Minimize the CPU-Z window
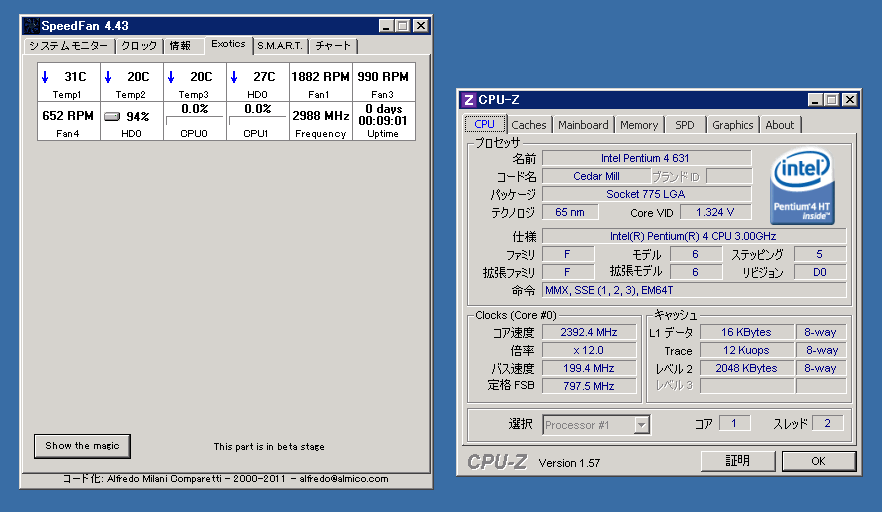This screenshot has width=882, height=512. click(815, 100)
